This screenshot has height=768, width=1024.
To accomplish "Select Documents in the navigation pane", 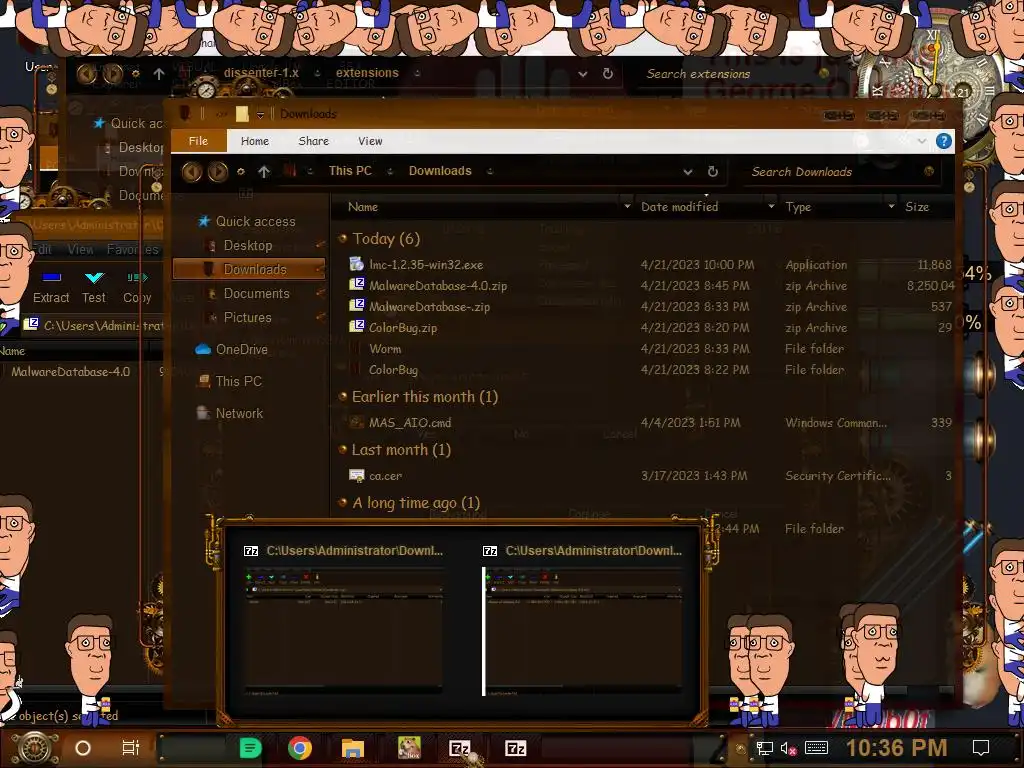I will click(x=257, y=293).
